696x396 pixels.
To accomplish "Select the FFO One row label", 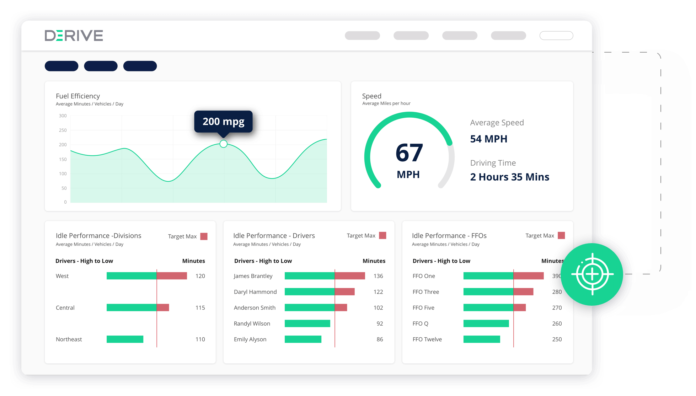I will click(x=424, y=276).
